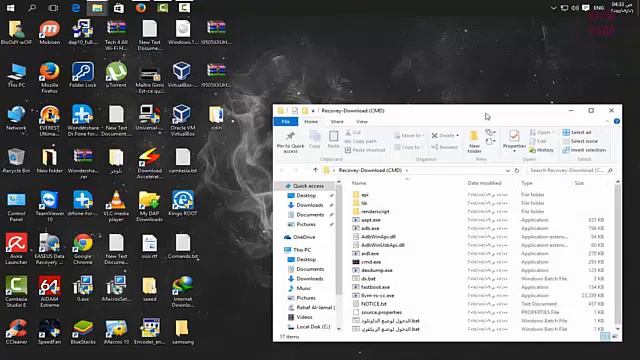Screen dimensions: 640x360
Task: Click the navigation pane scrollbar
Action: click(338, 241)
